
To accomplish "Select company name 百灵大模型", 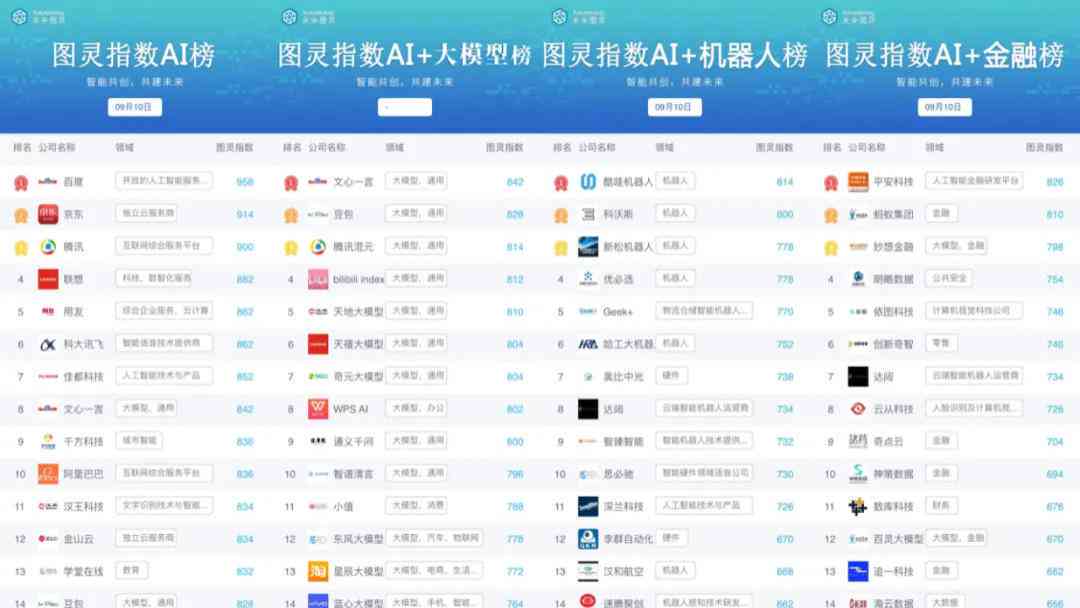I will [898, 538].
